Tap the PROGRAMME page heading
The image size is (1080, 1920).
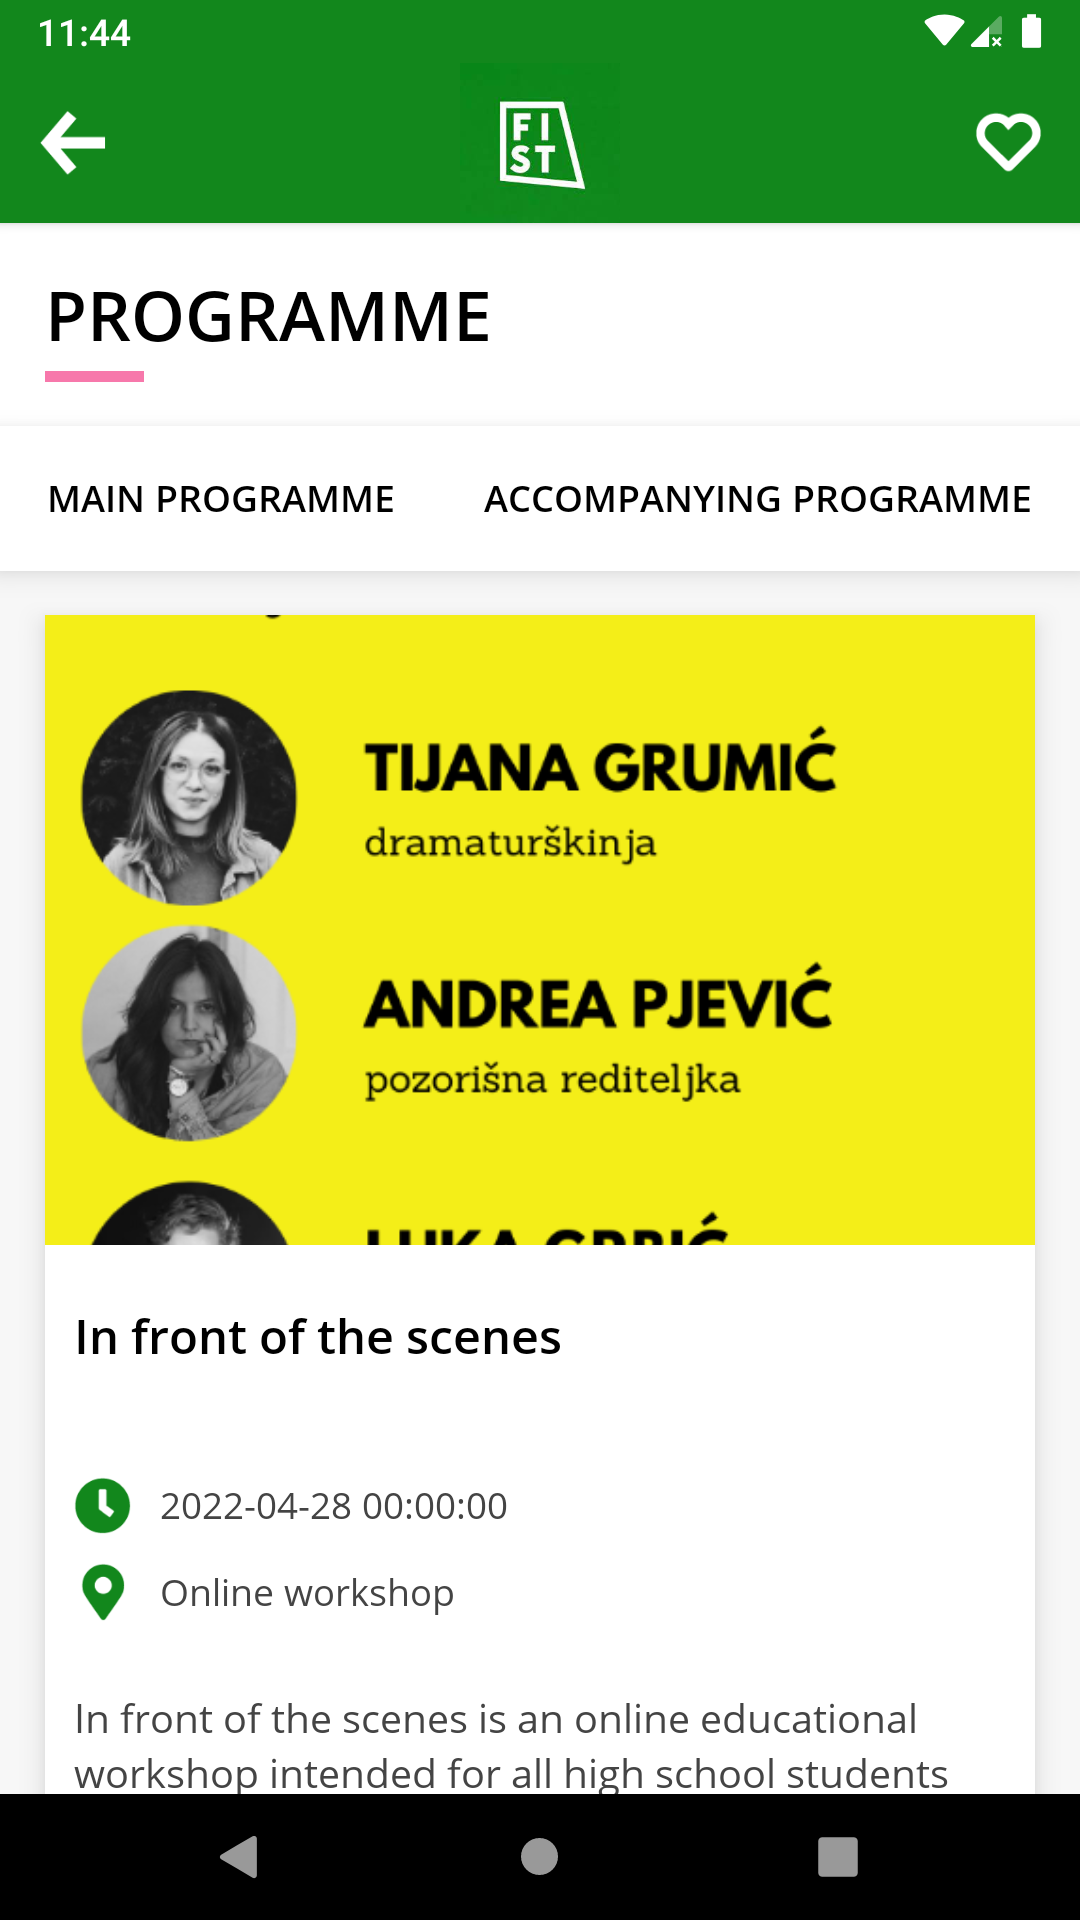pyautogui.click(x=269, y=317)
